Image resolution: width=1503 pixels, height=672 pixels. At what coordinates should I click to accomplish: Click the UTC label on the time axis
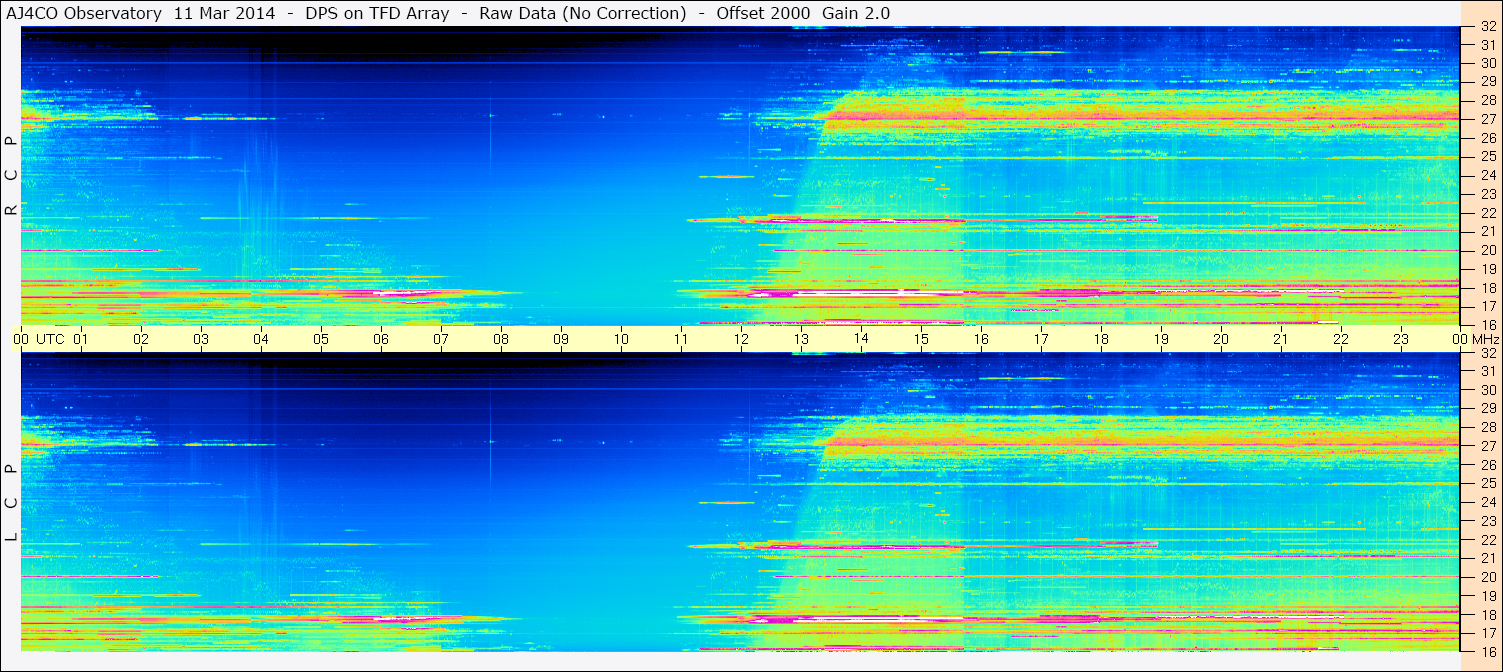click(51, 339)
